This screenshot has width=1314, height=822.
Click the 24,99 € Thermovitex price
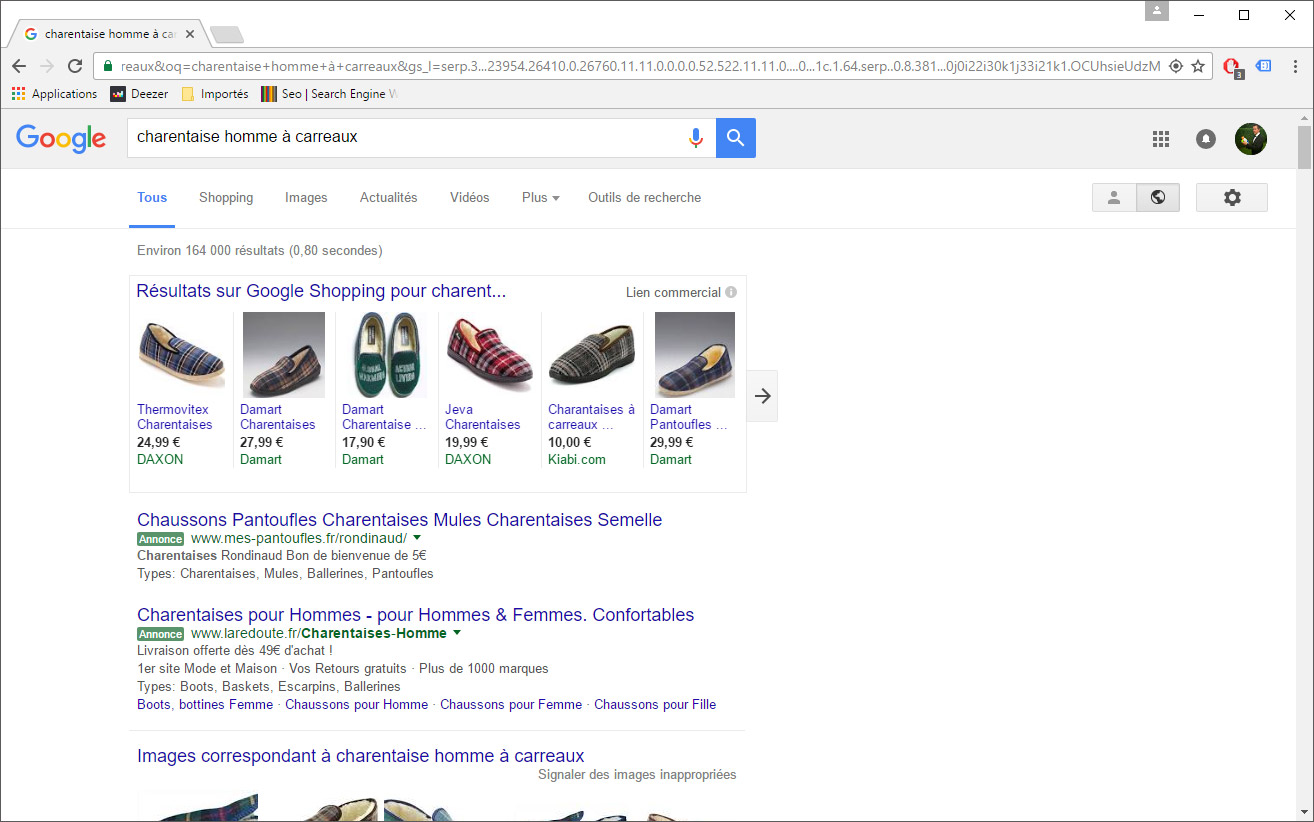click(x=159, y=443)
